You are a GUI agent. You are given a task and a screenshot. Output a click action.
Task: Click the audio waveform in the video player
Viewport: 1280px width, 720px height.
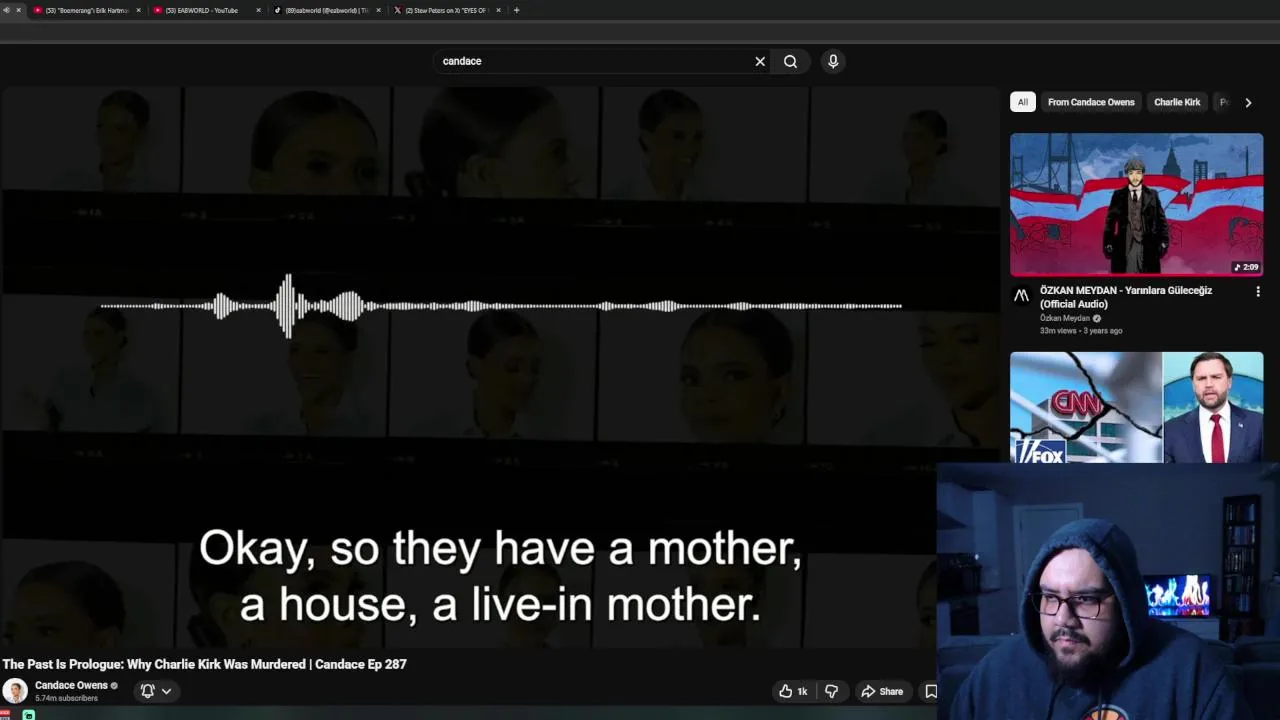(500, 306)
